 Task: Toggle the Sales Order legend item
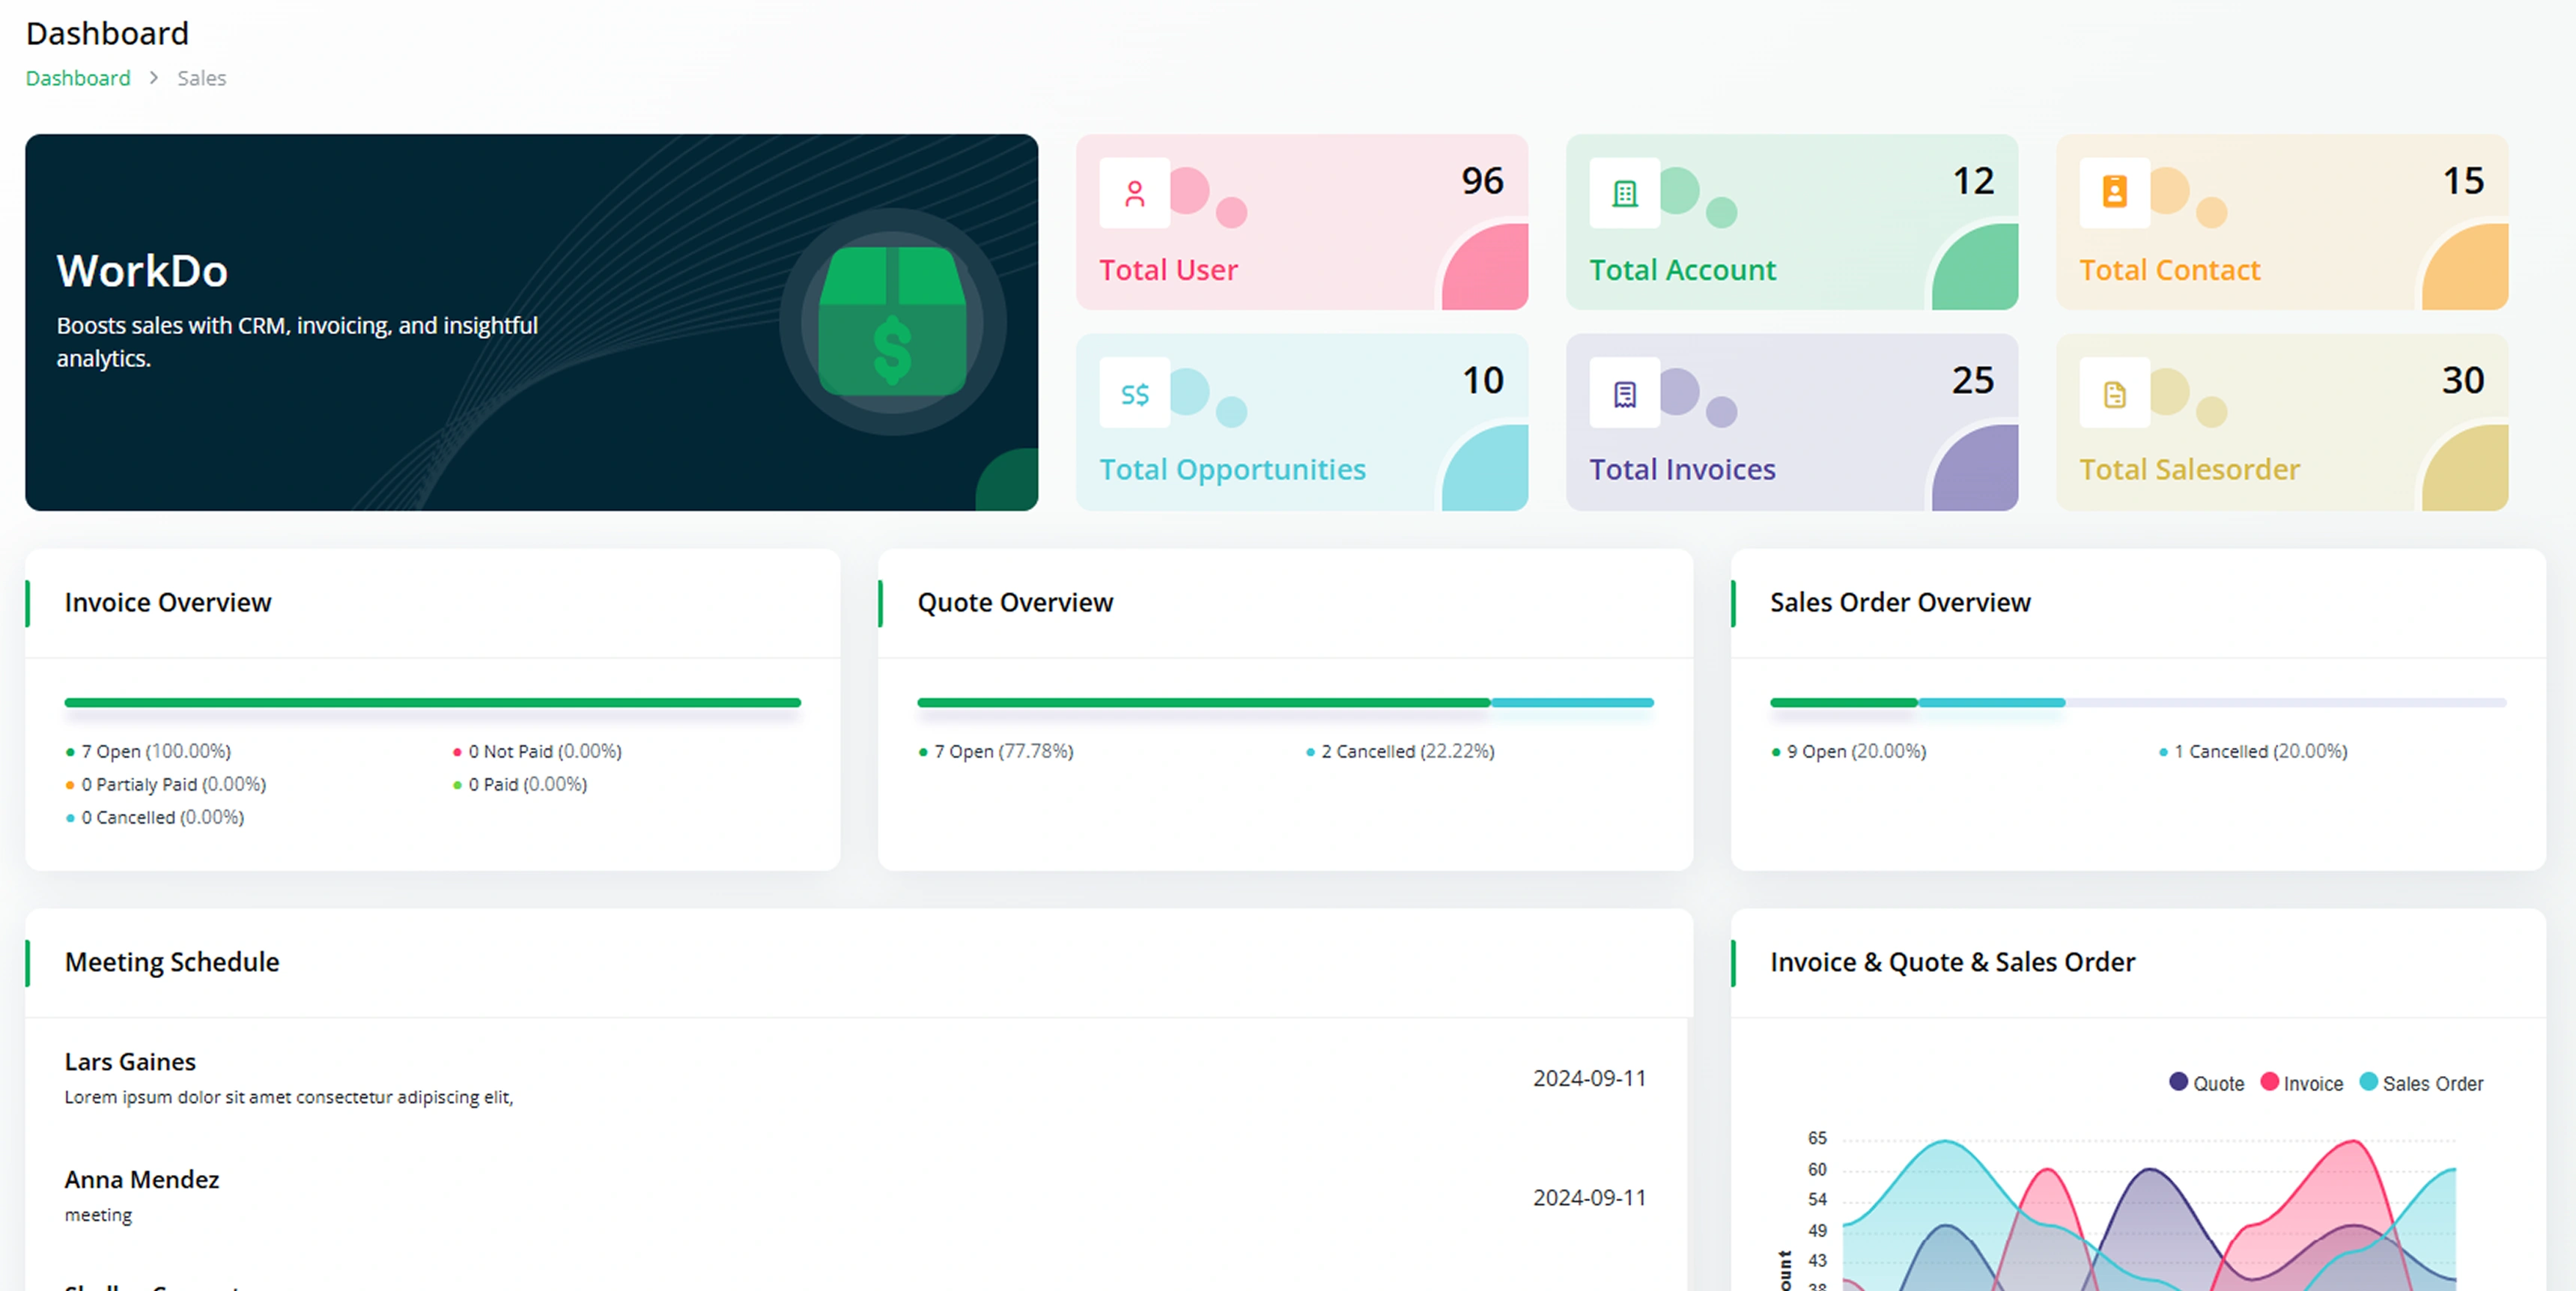point(2420,1083)
